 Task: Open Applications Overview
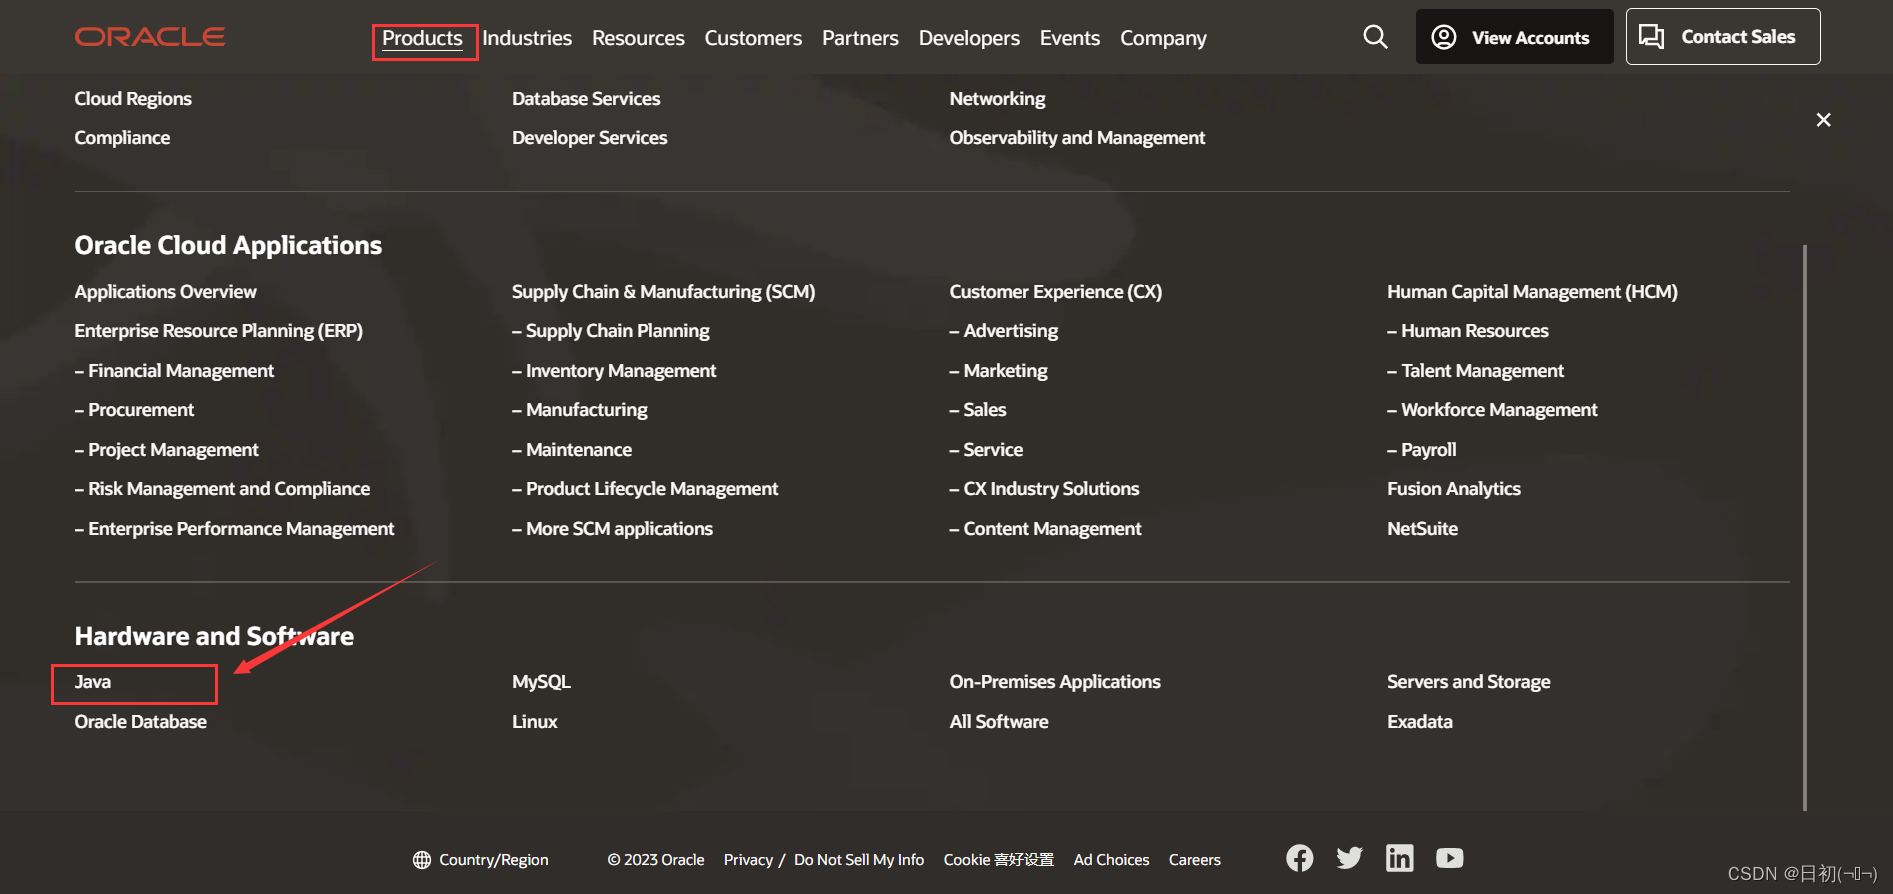tap(165, 292)
